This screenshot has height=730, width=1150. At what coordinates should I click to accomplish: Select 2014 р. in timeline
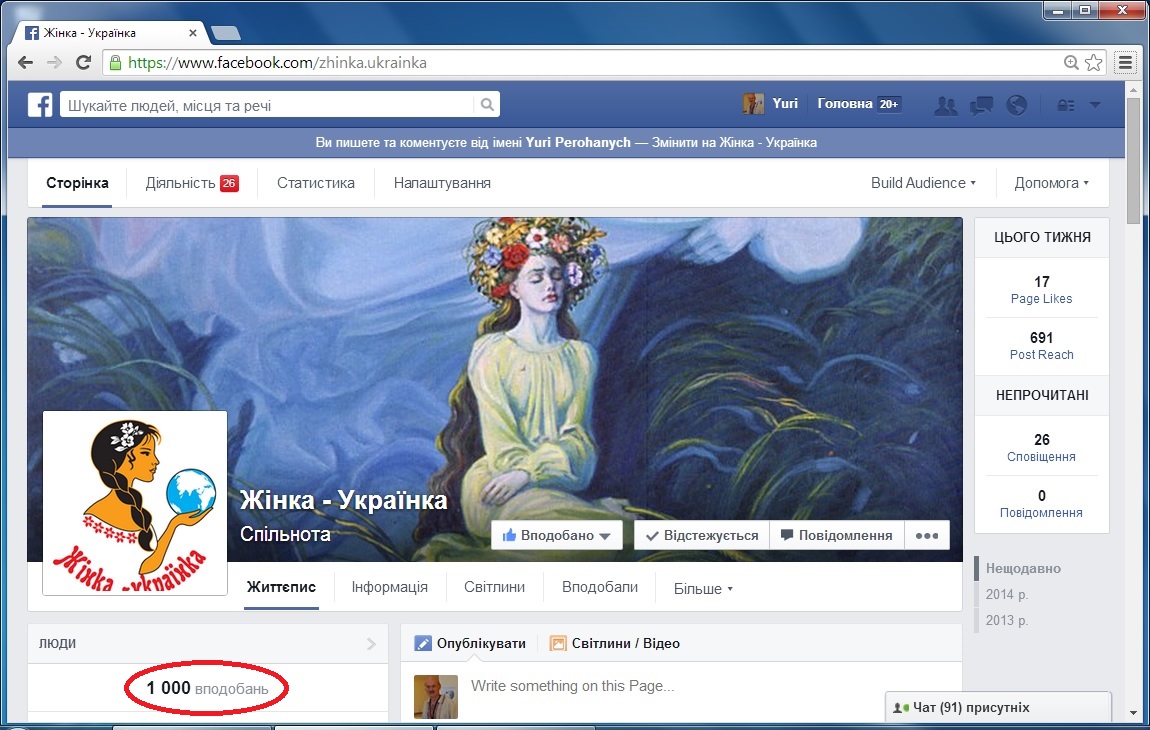1007,594
